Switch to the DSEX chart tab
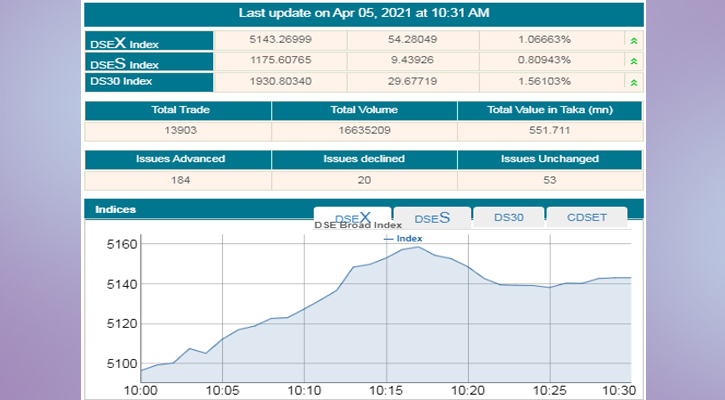725x400 pixels. click(352, 217)
